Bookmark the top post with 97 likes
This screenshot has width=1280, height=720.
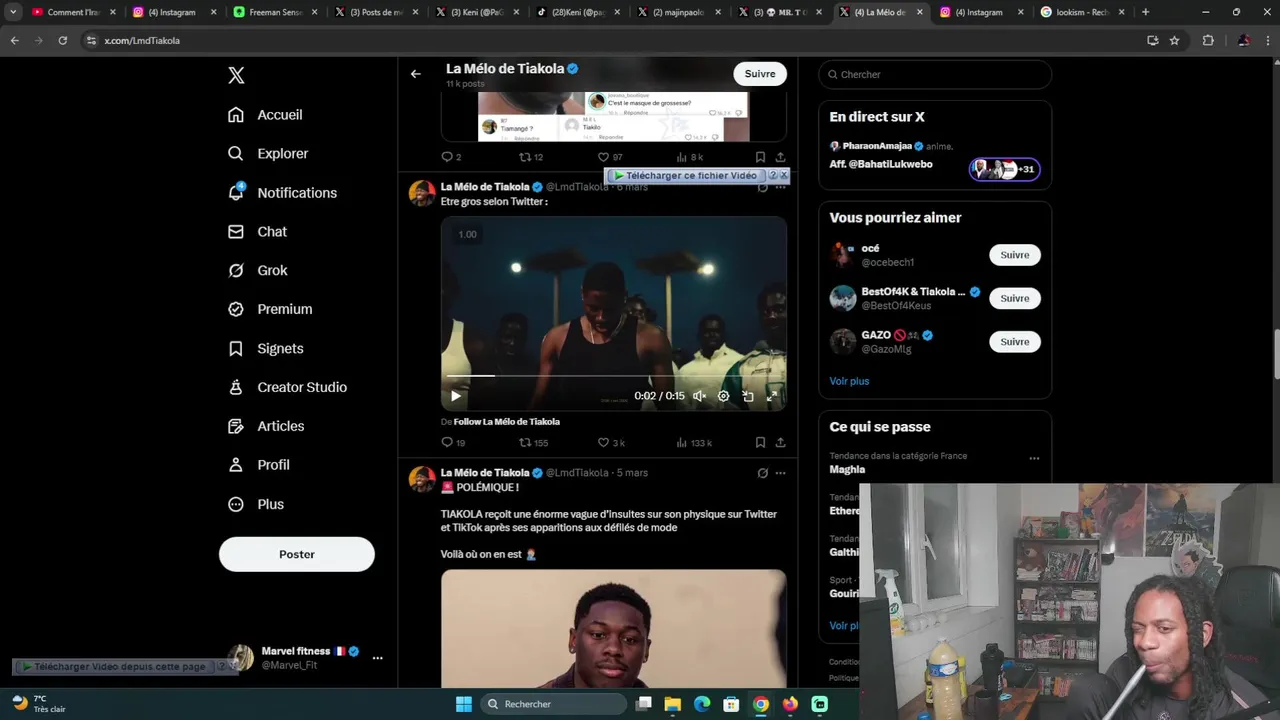click(x=760, y=157)
